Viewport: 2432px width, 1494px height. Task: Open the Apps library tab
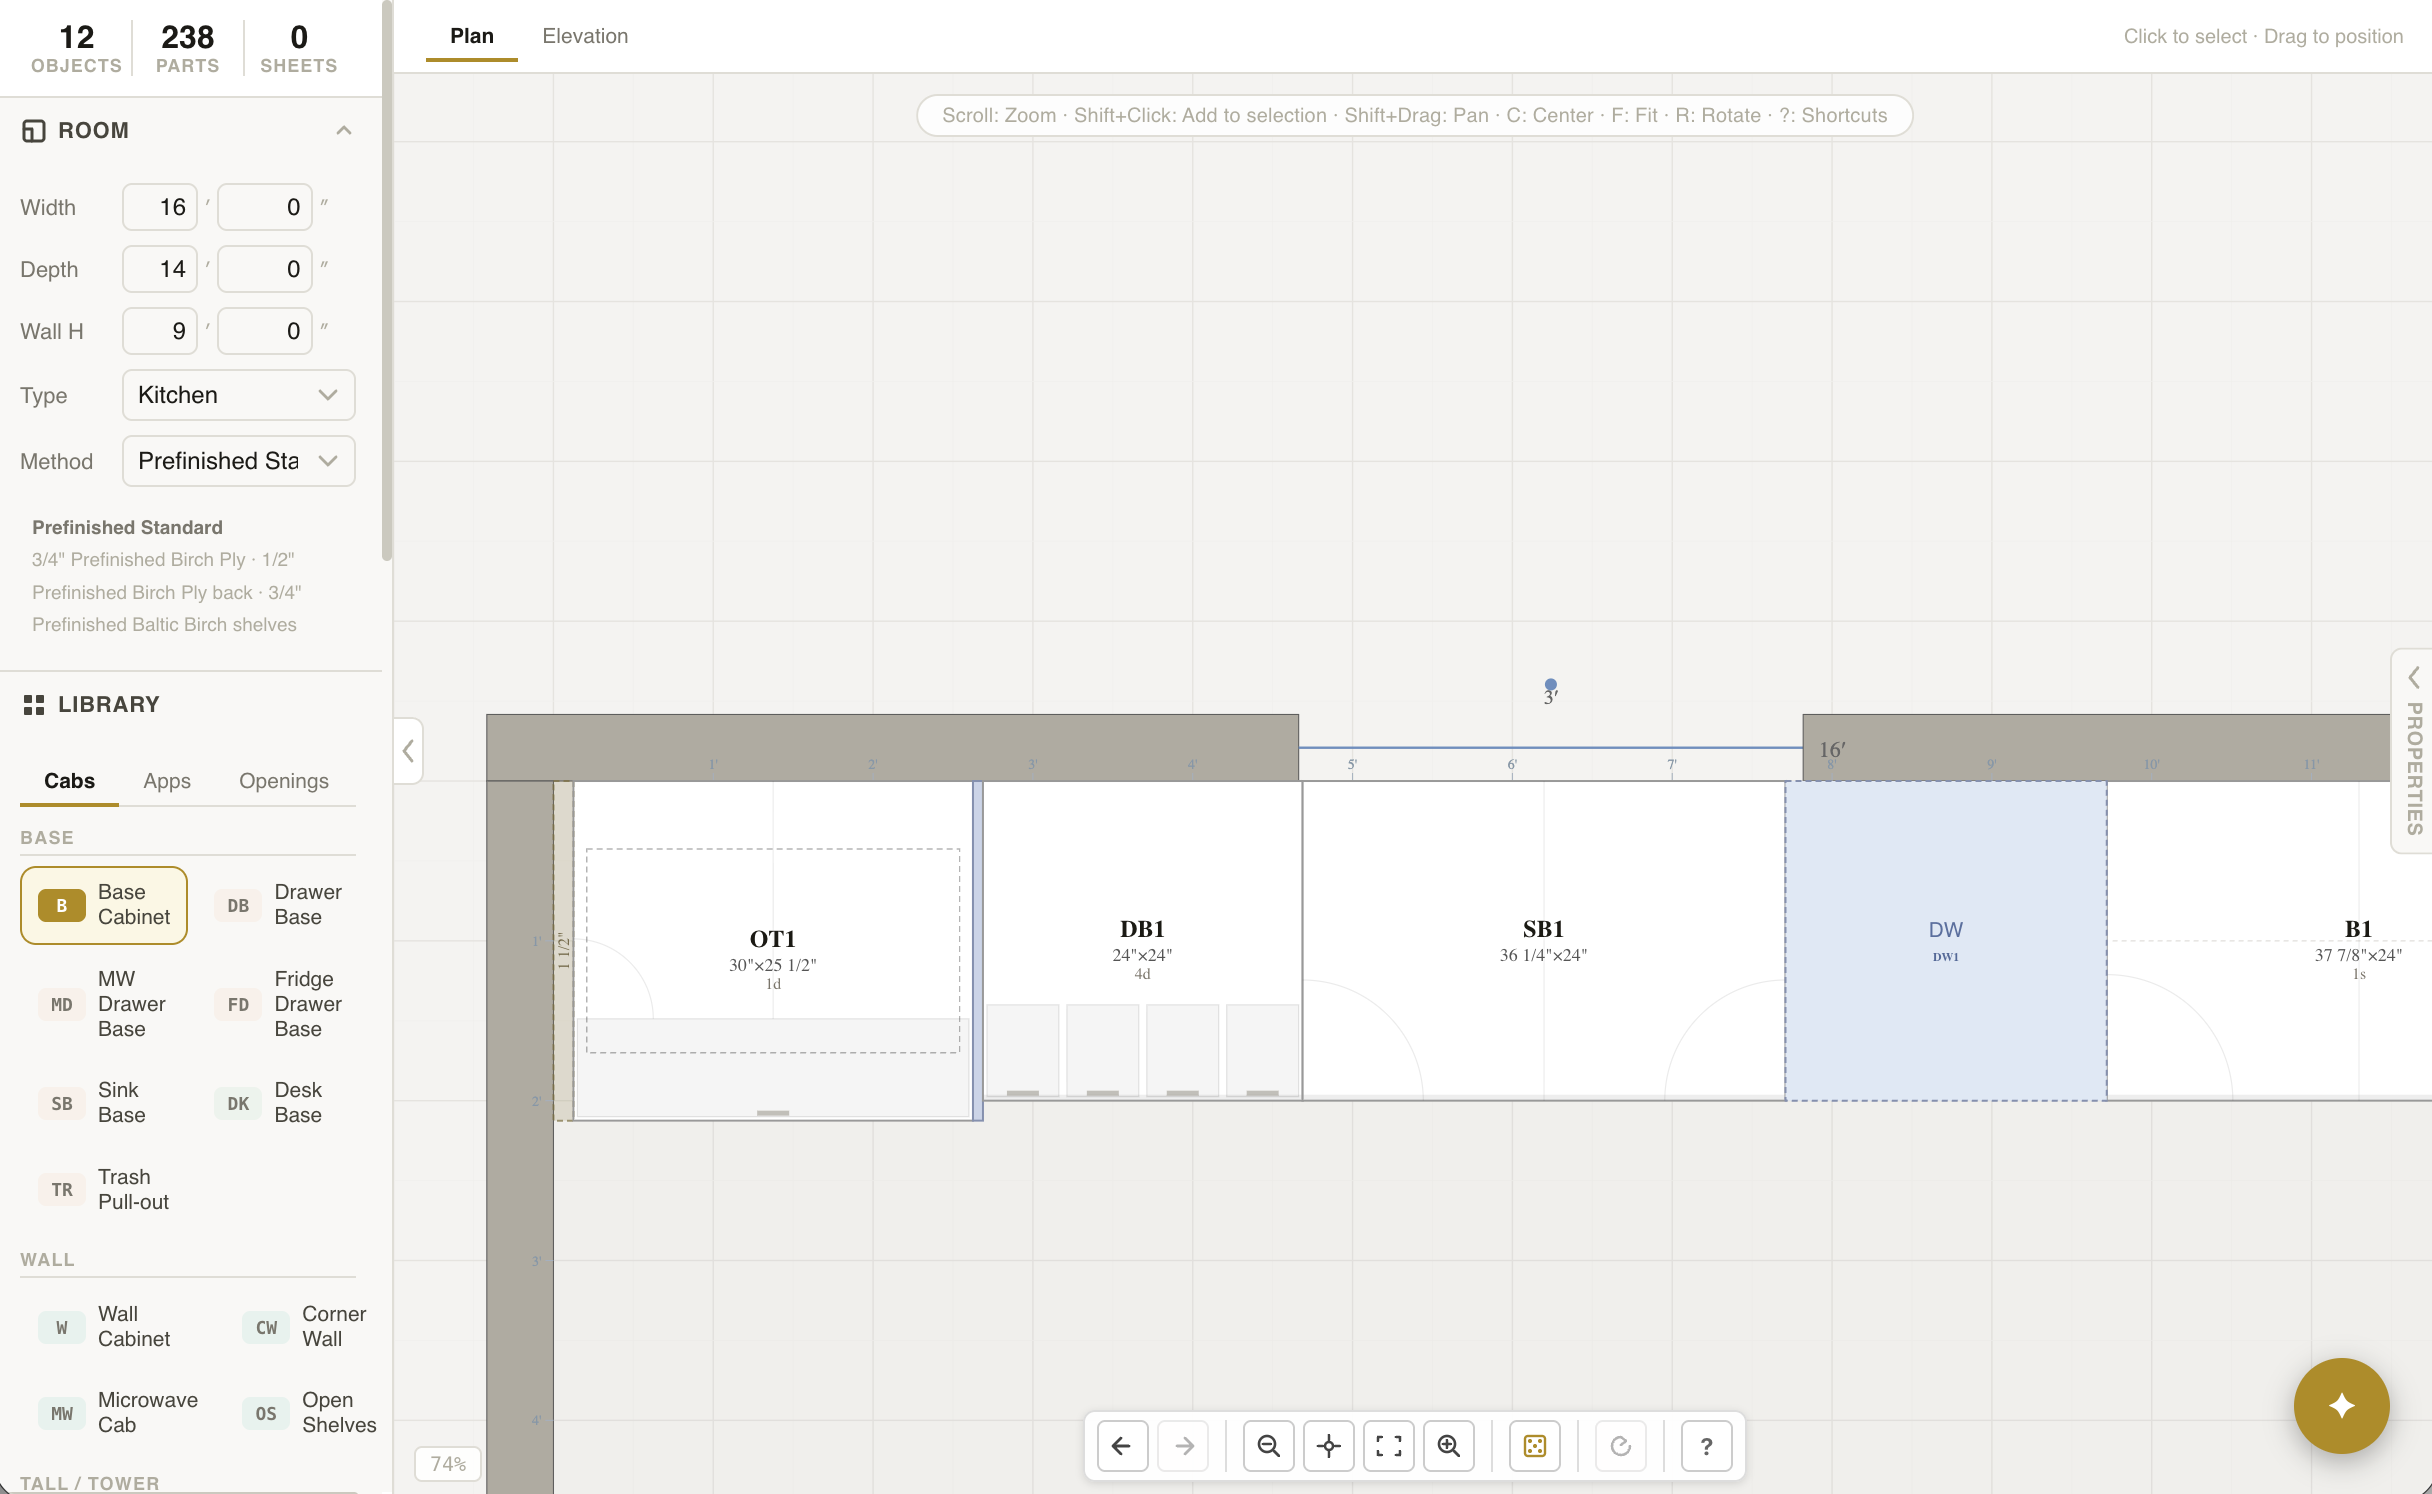(166, 781)
